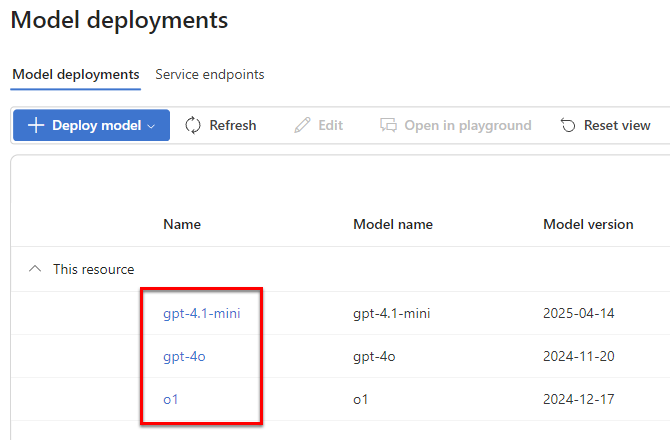Collapse the This resource group chevron
This screenshot has height=440, width=670.
point(35,269)
